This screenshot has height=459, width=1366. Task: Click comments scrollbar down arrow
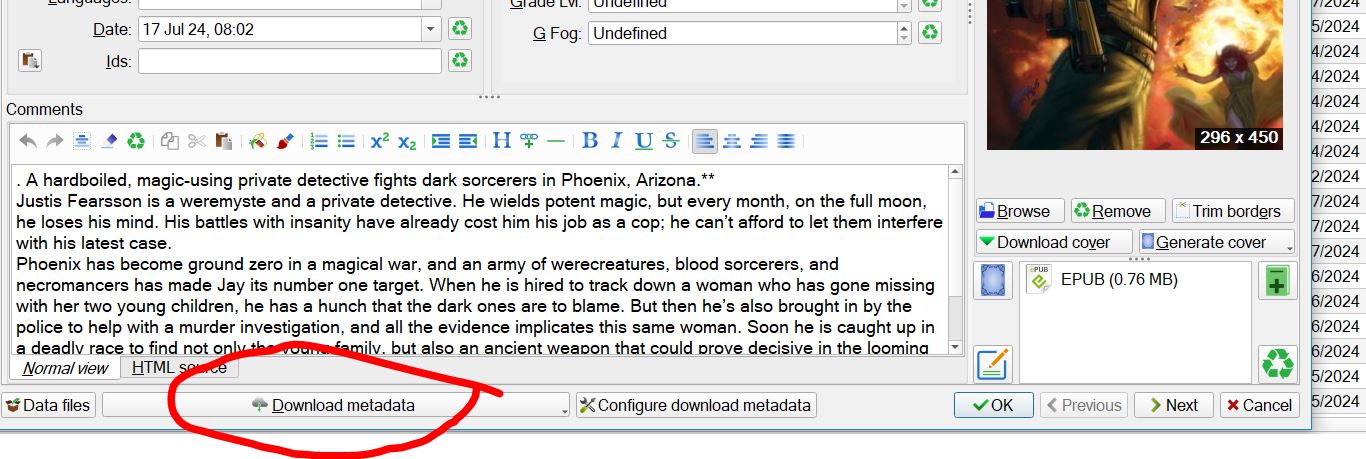[955, 347]
